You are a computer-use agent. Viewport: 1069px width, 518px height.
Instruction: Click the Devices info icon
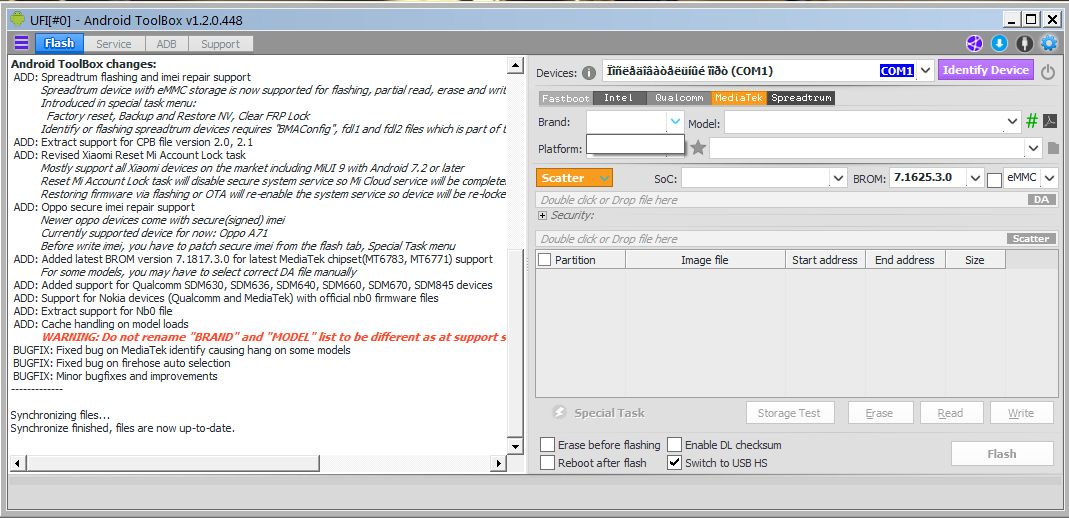(588, 73)
